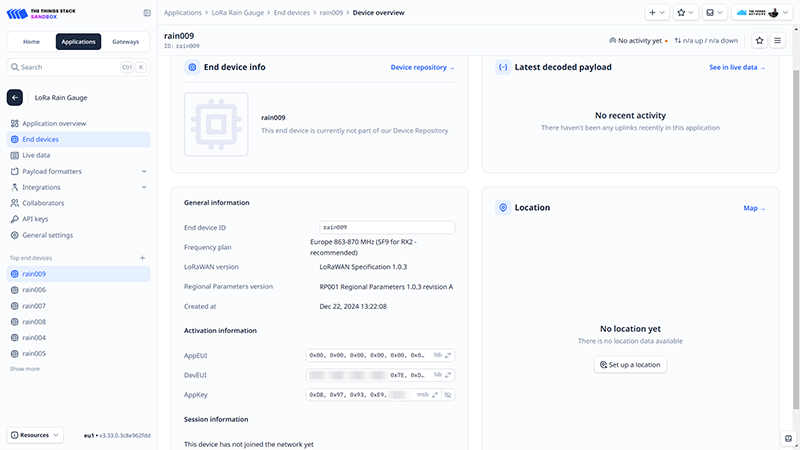Open rain006 in top end devices

(x=78, y=290)
